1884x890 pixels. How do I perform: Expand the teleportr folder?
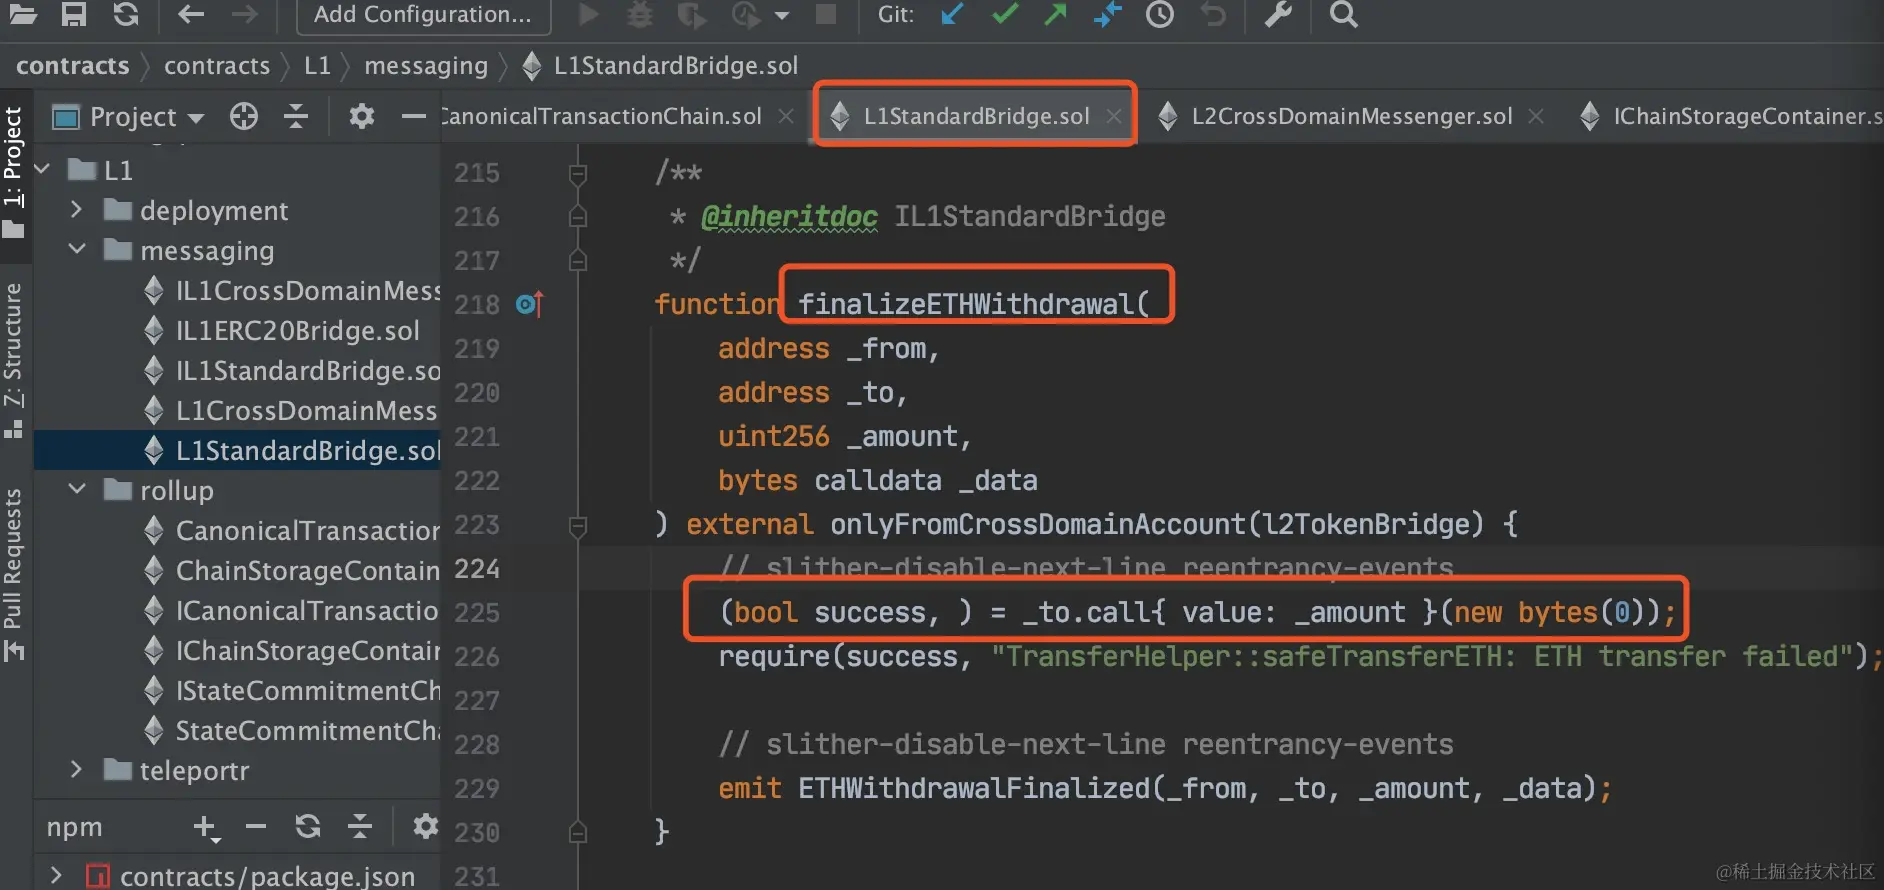(77, 770)
